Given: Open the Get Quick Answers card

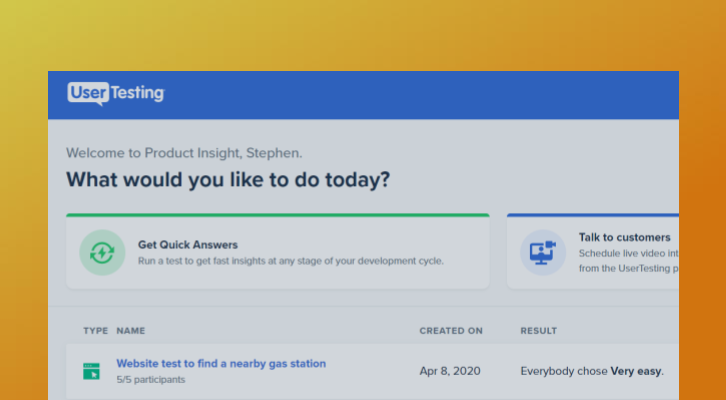Looking at the screenshot, I should [278, 251].
